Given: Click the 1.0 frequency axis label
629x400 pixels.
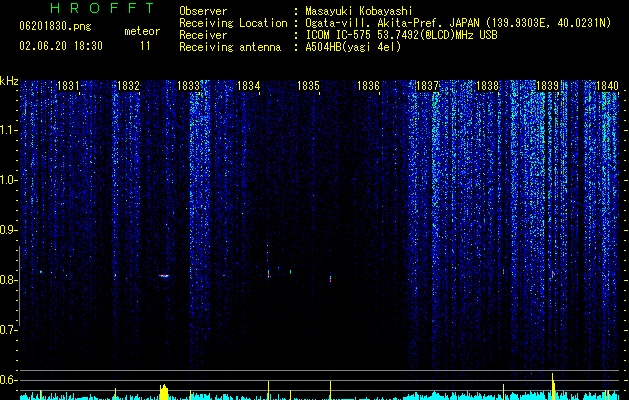Looking at the screenshot, I should [8, 180].
